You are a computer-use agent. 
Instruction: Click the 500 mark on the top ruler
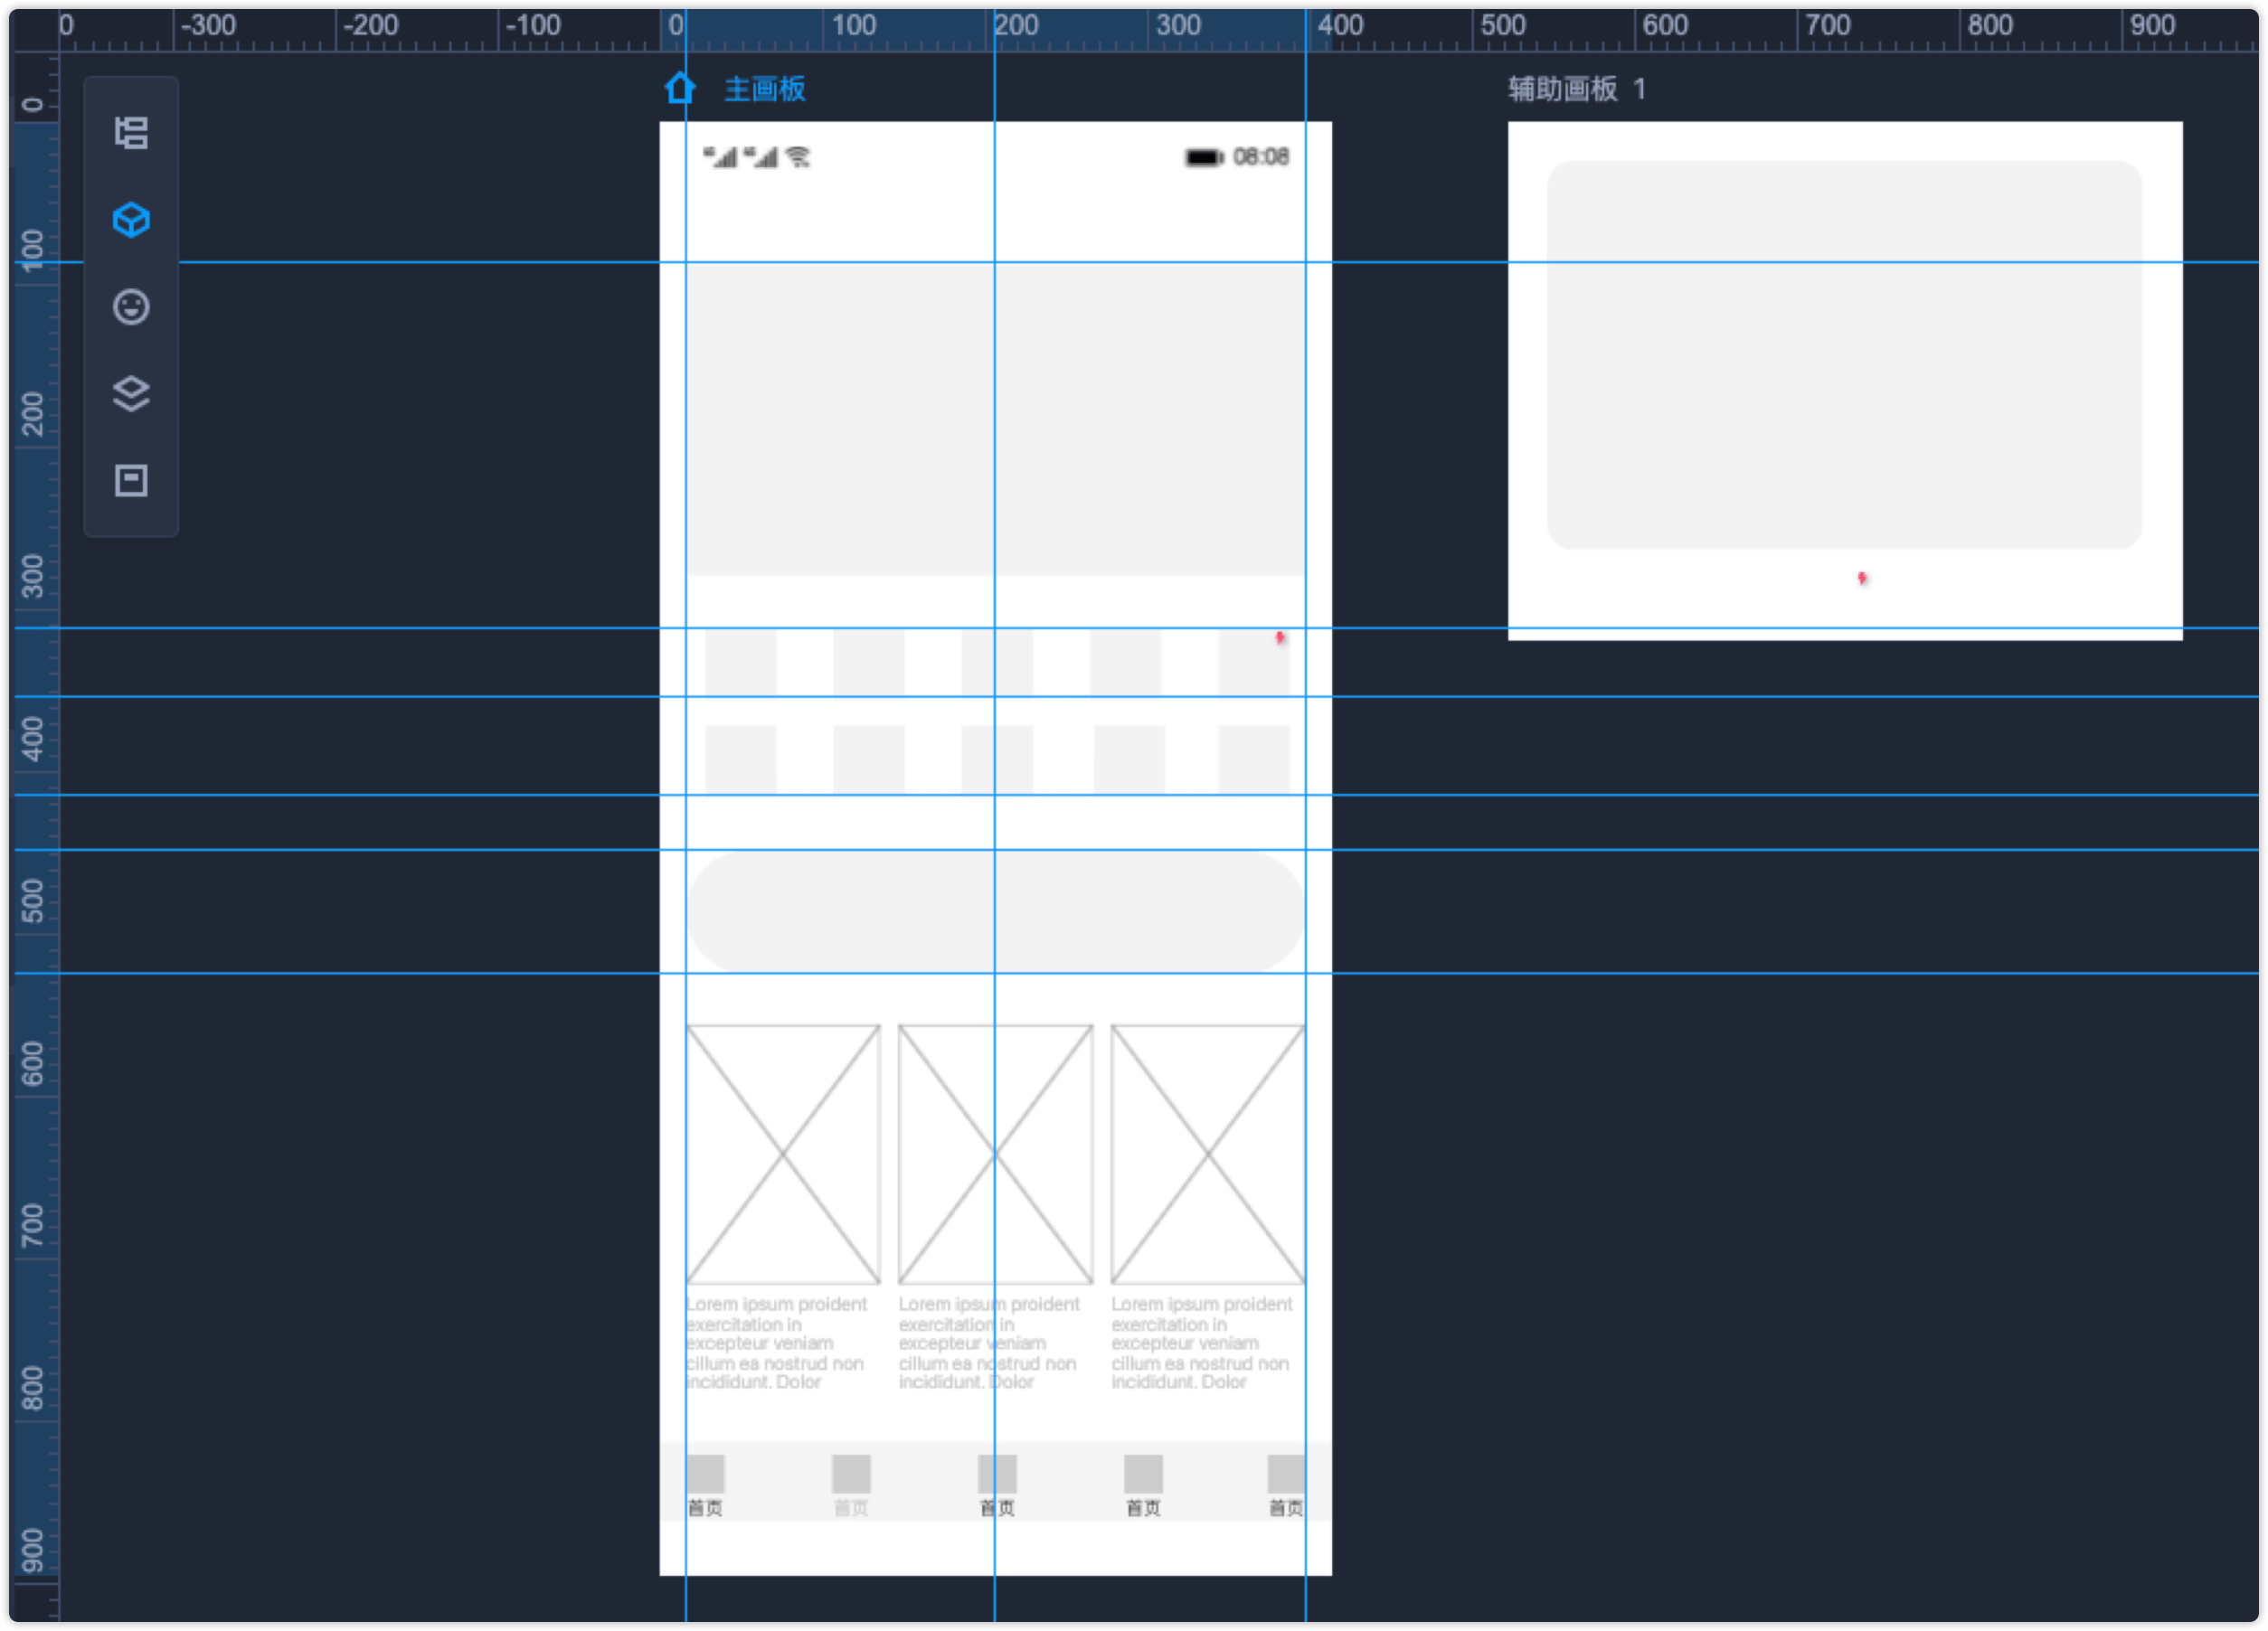point(1503,25)
